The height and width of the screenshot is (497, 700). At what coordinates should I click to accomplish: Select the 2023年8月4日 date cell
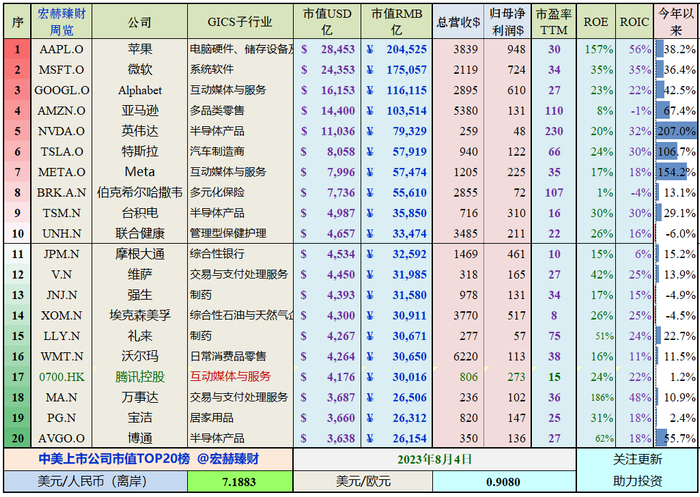pos(434,459)
